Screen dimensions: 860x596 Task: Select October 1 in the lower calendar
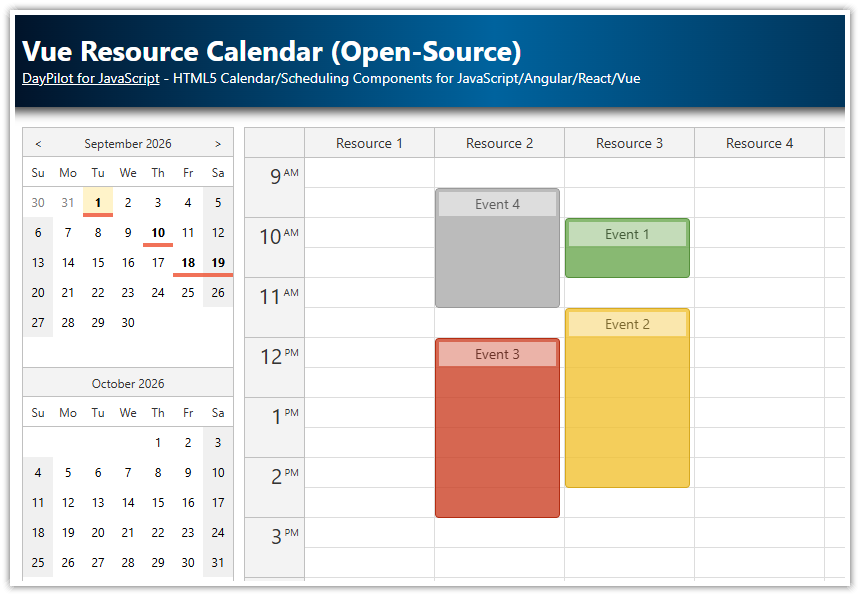[x=157, y=442]
